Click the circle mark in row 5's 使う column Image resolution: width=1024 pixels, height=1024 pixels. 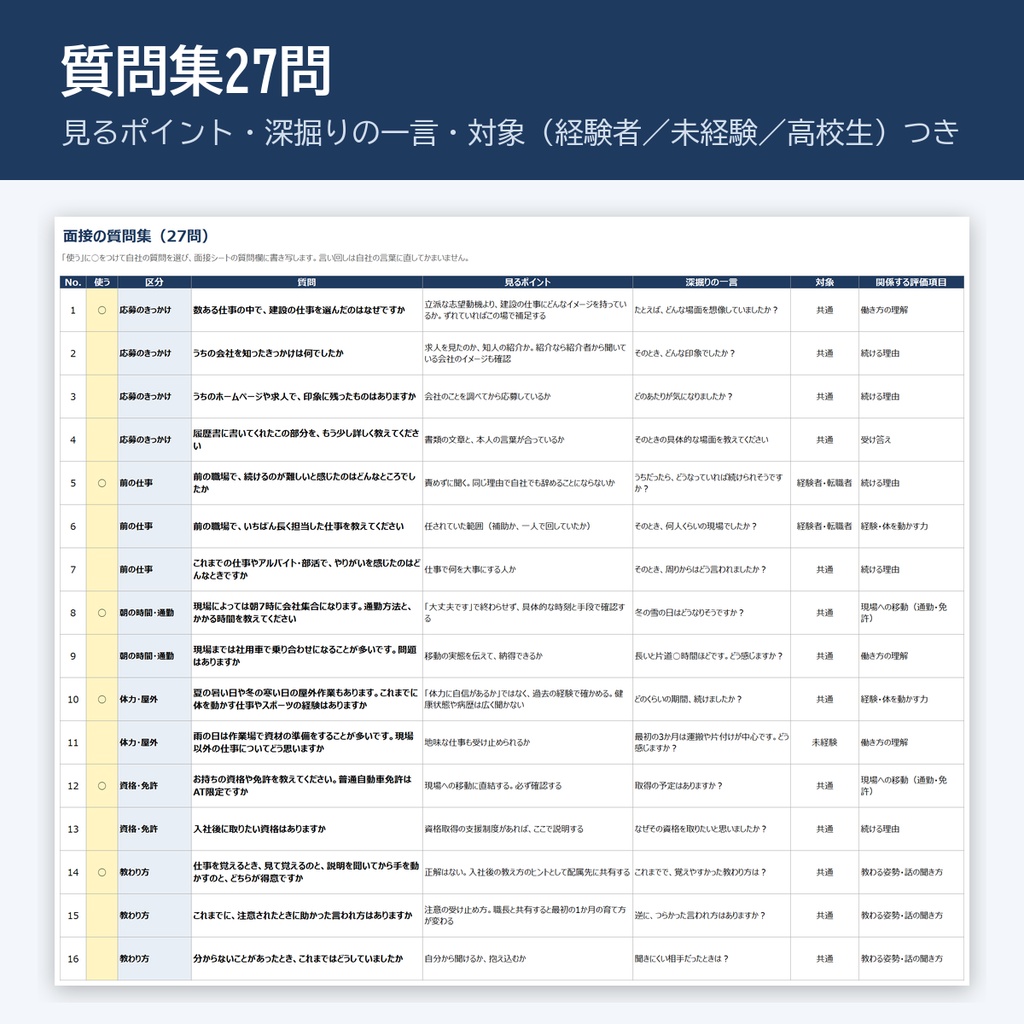(102, 483)
